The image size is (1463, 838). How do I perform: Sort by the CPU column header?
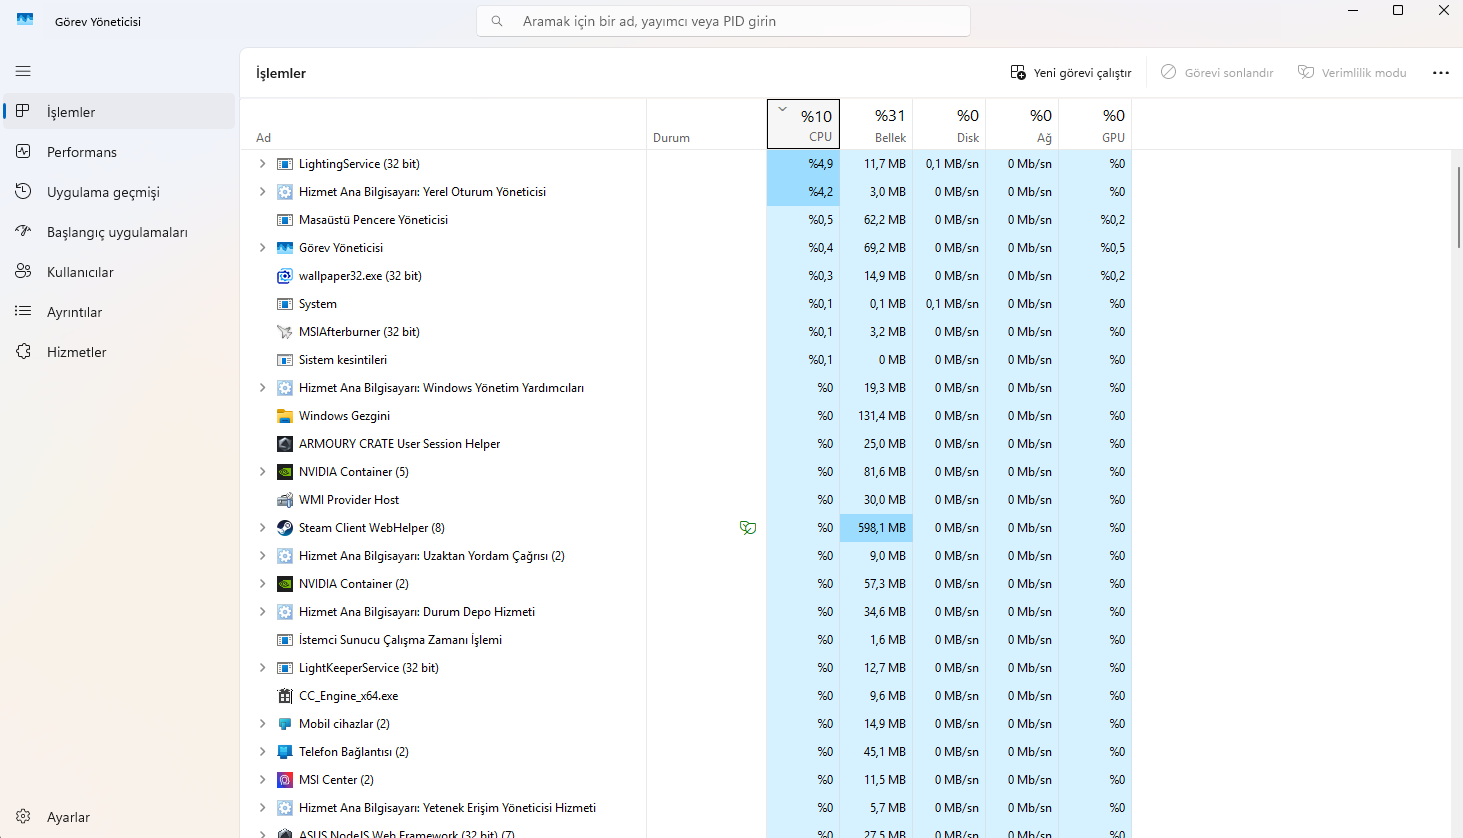click(803, 124)
